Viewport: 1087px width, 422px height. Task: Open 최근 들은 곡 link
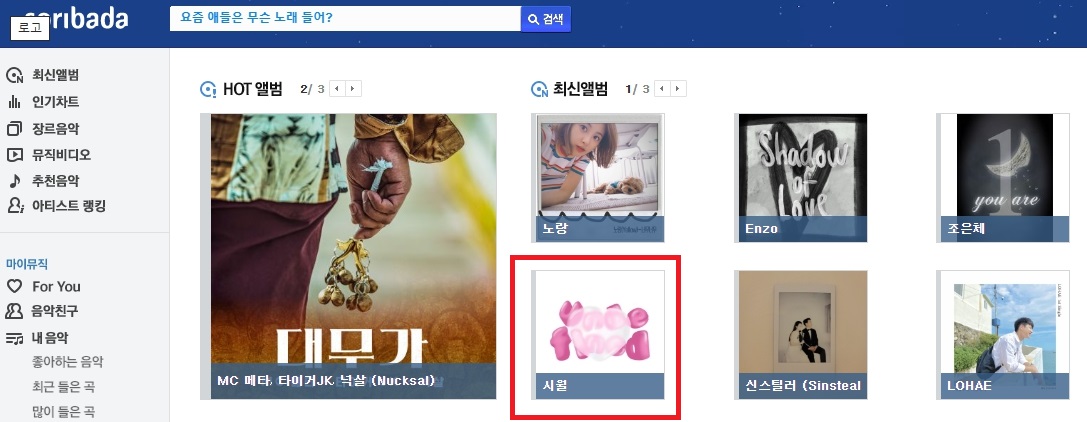[x=63, y=387]
